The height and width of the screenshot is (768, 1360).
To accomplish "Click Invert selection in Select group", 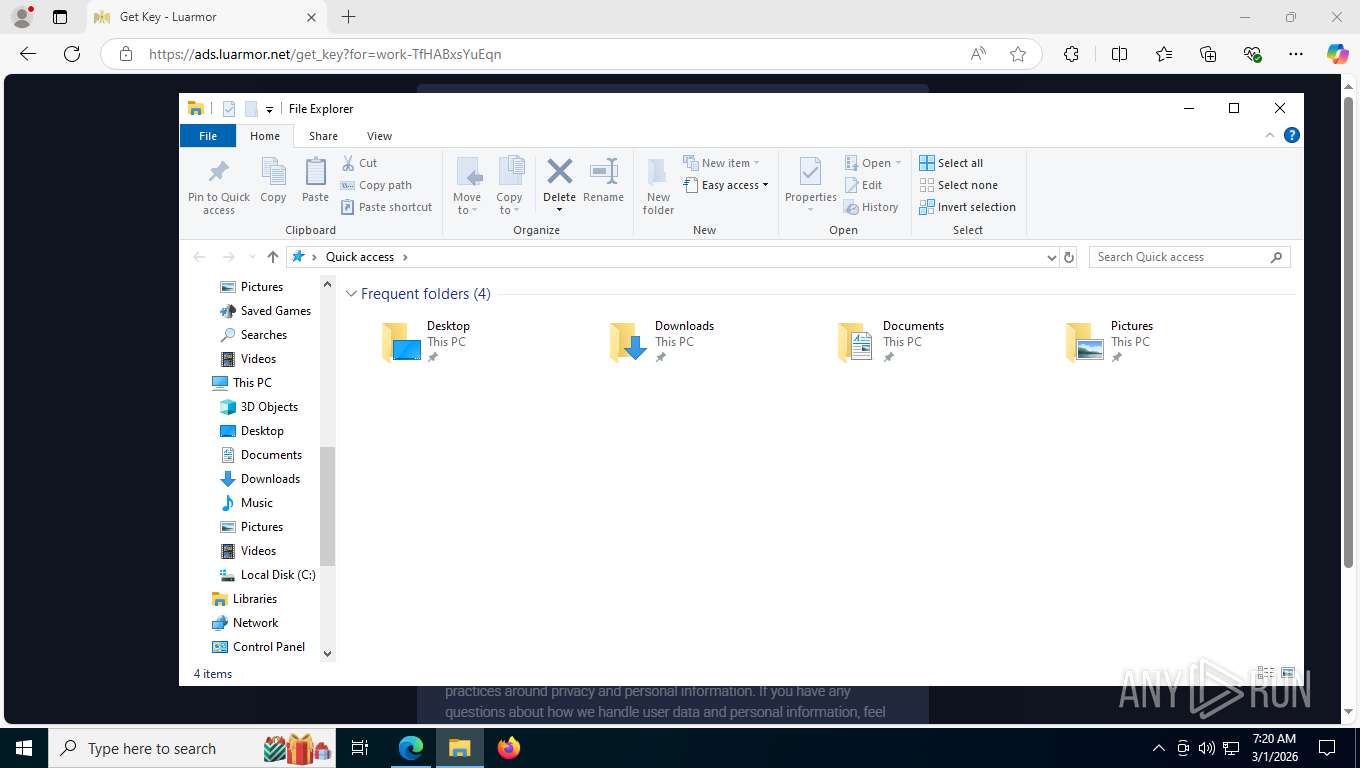I will coord(967,207).
